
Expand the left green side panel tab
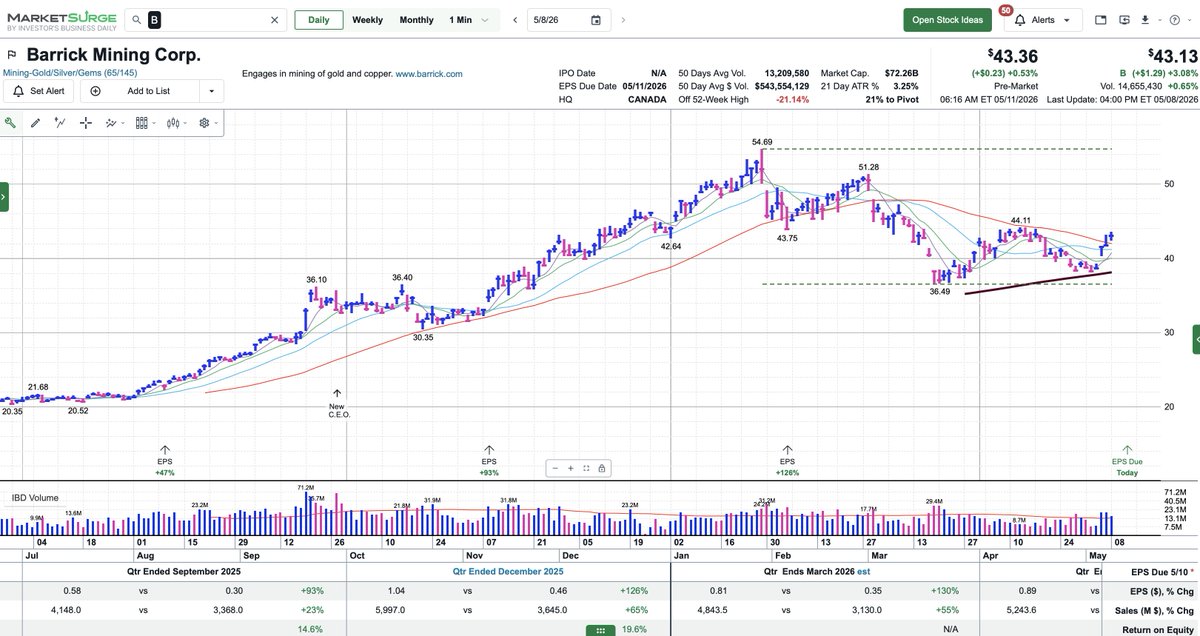point(4,197)
